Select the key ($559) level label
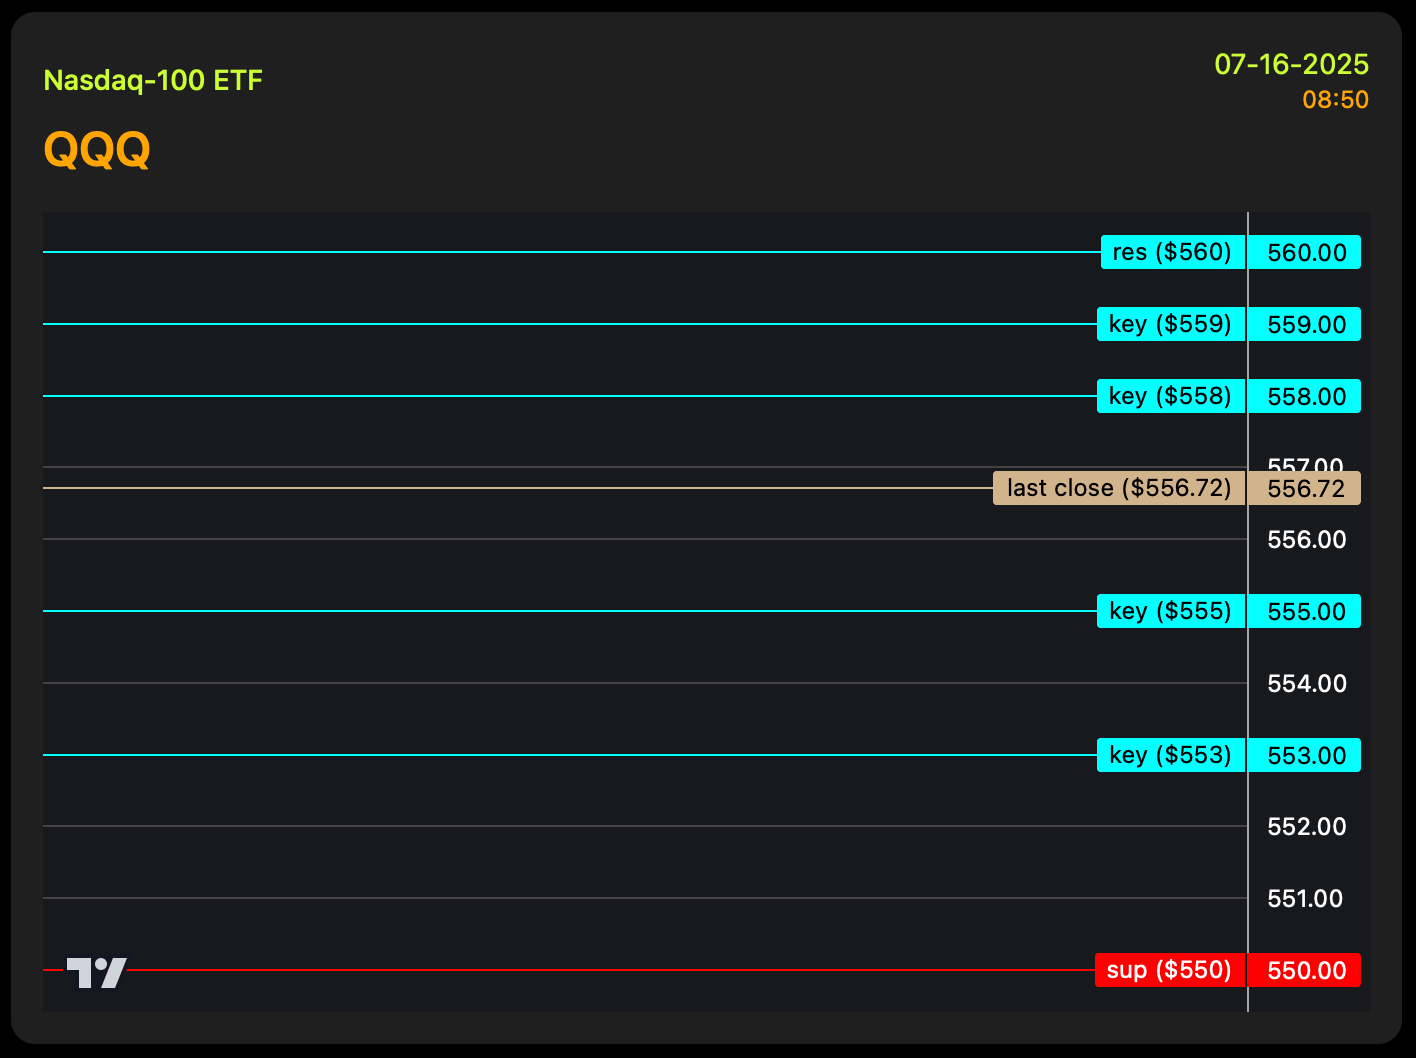Image resolution: width=1416 pixels, height=1058 pixels. click(x=1170, y=324)
